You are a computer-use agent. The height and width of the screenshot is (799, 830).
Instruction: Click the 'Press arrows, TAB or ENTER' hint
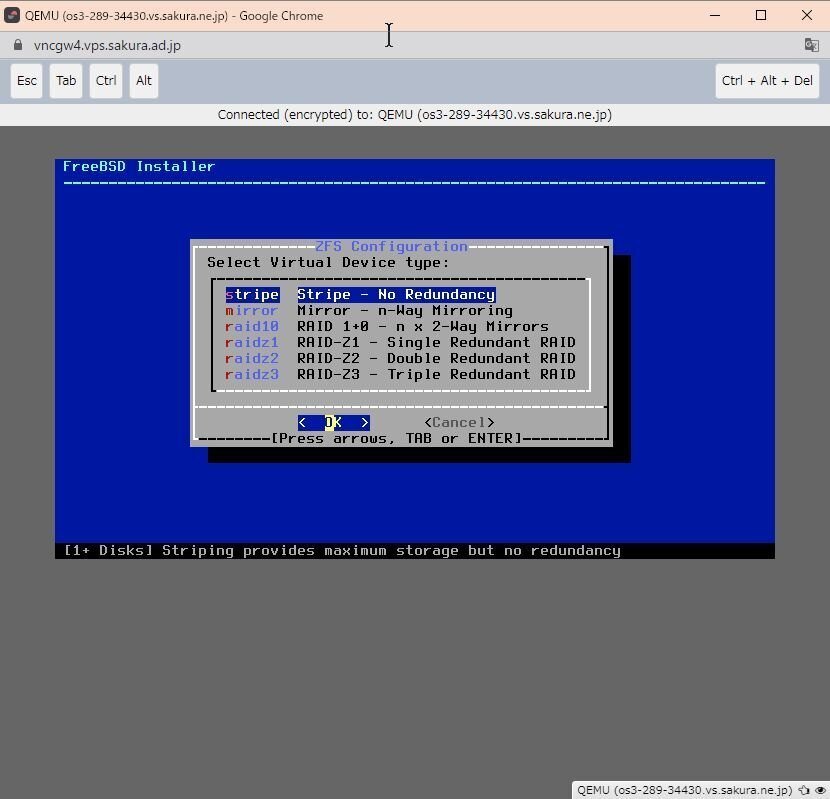(396, 438)
